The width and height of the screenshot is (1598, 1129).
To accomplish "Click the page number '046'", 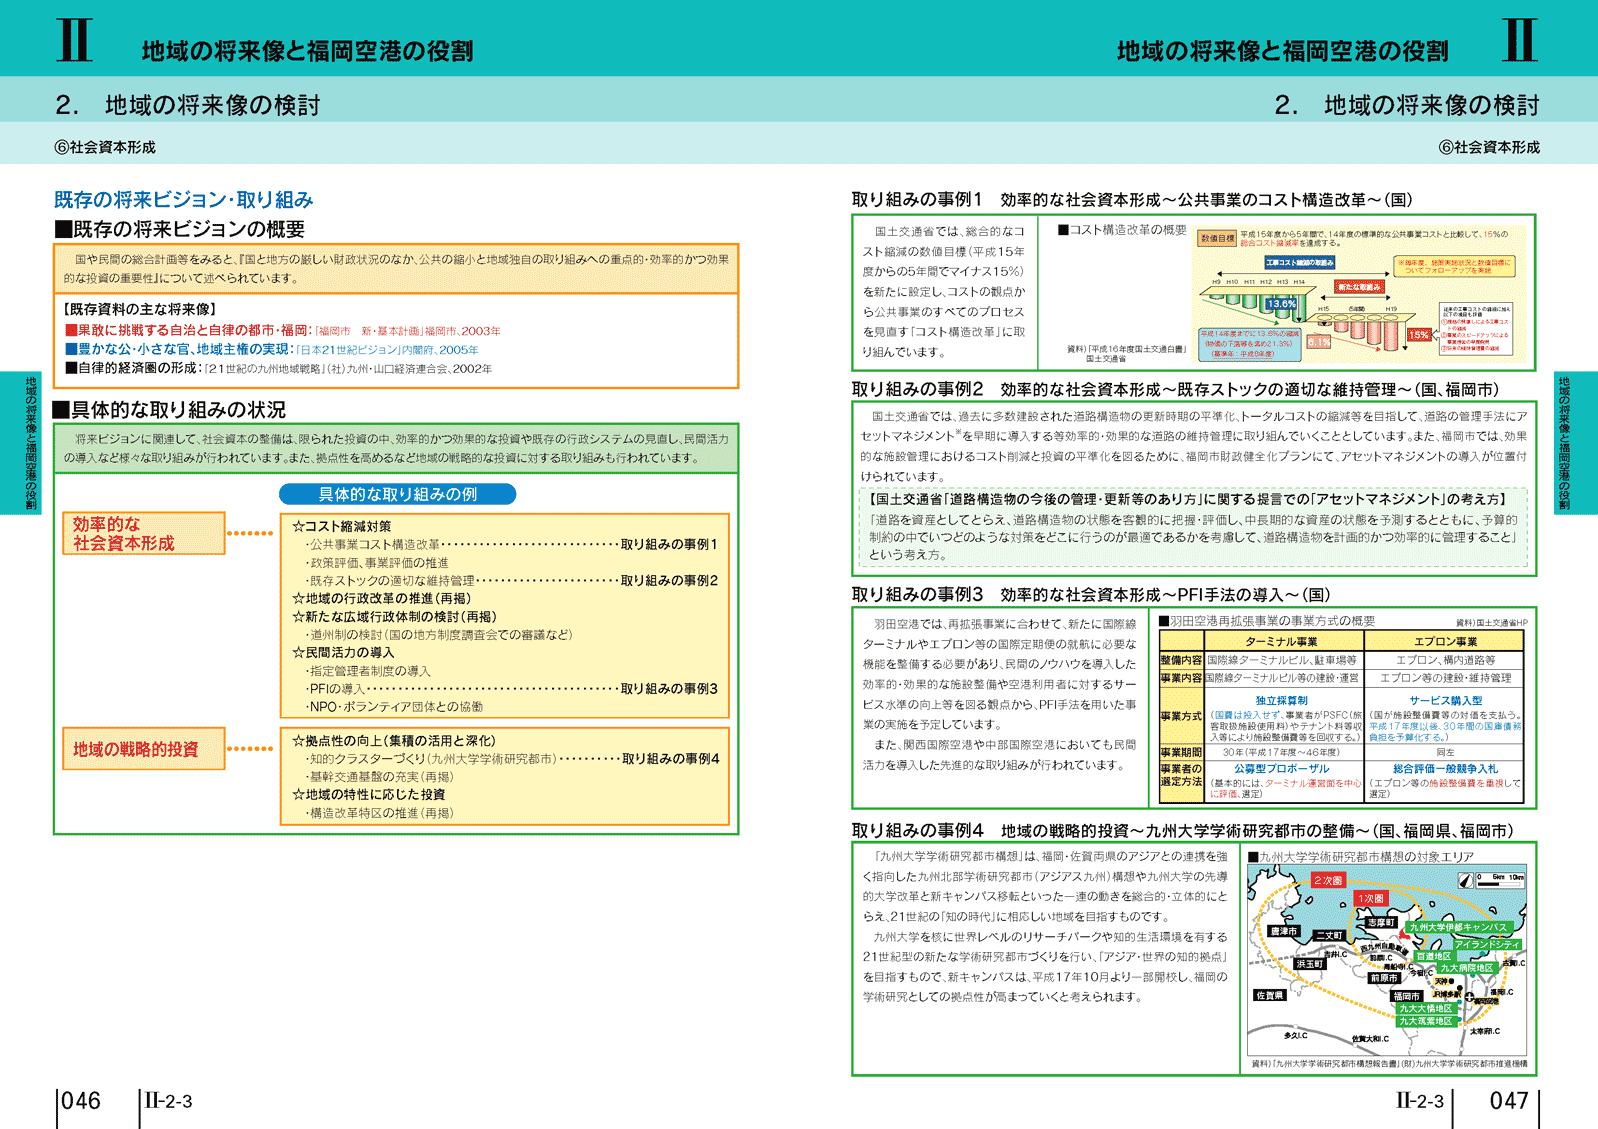I will [x=81, y=1101].
